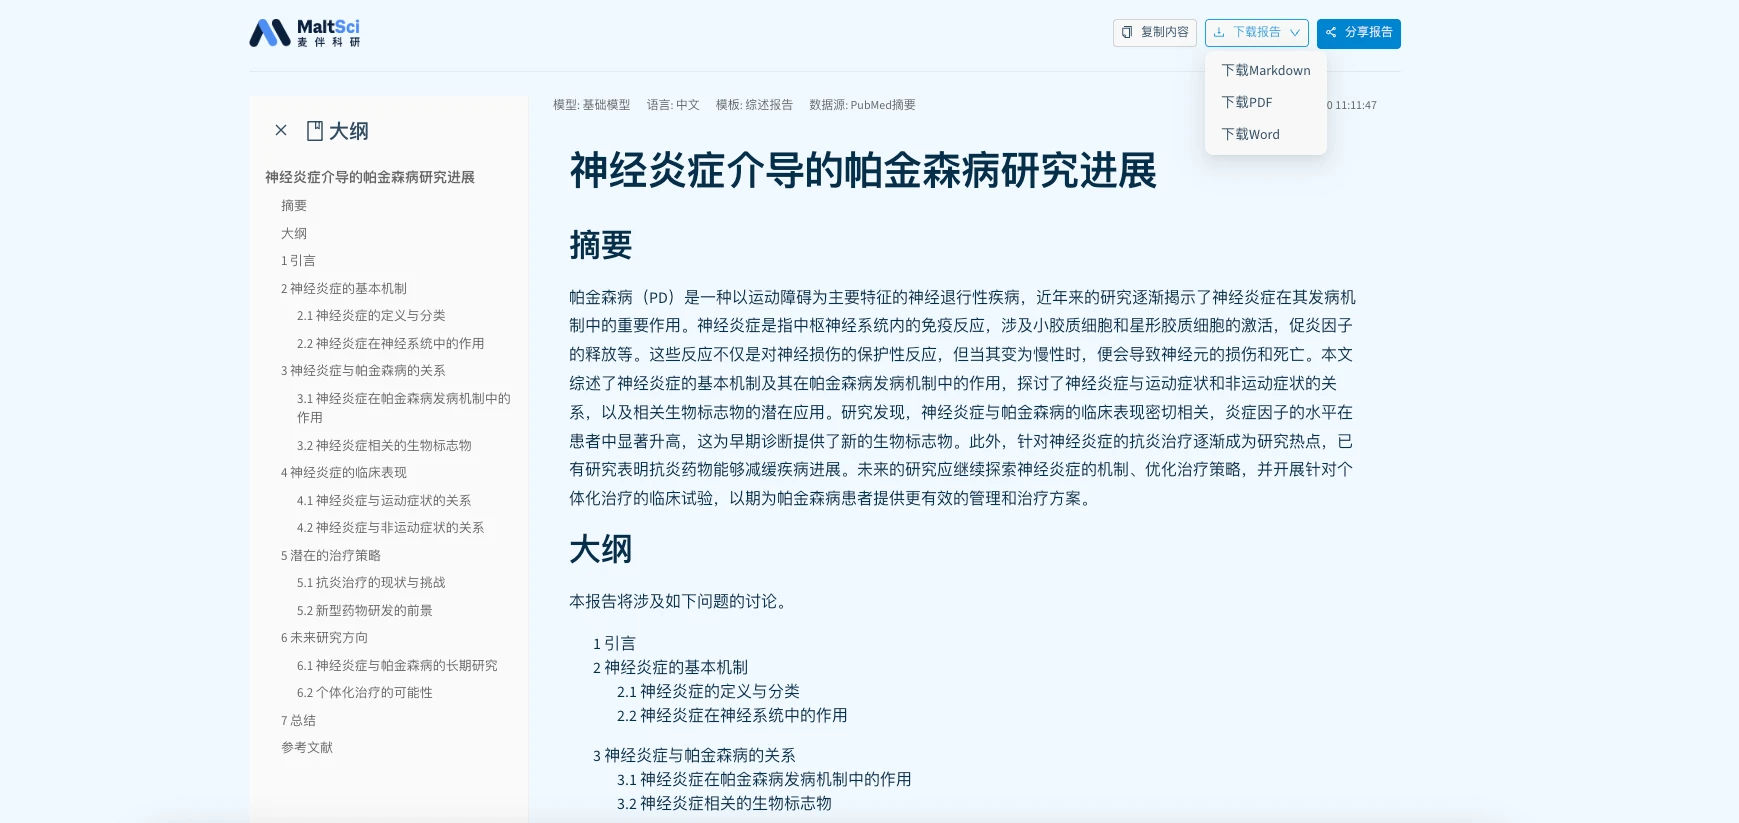Click the 数据源: PubMed摘要 metadata label
Screen dimensions: 1739x823
click(862, 104)
